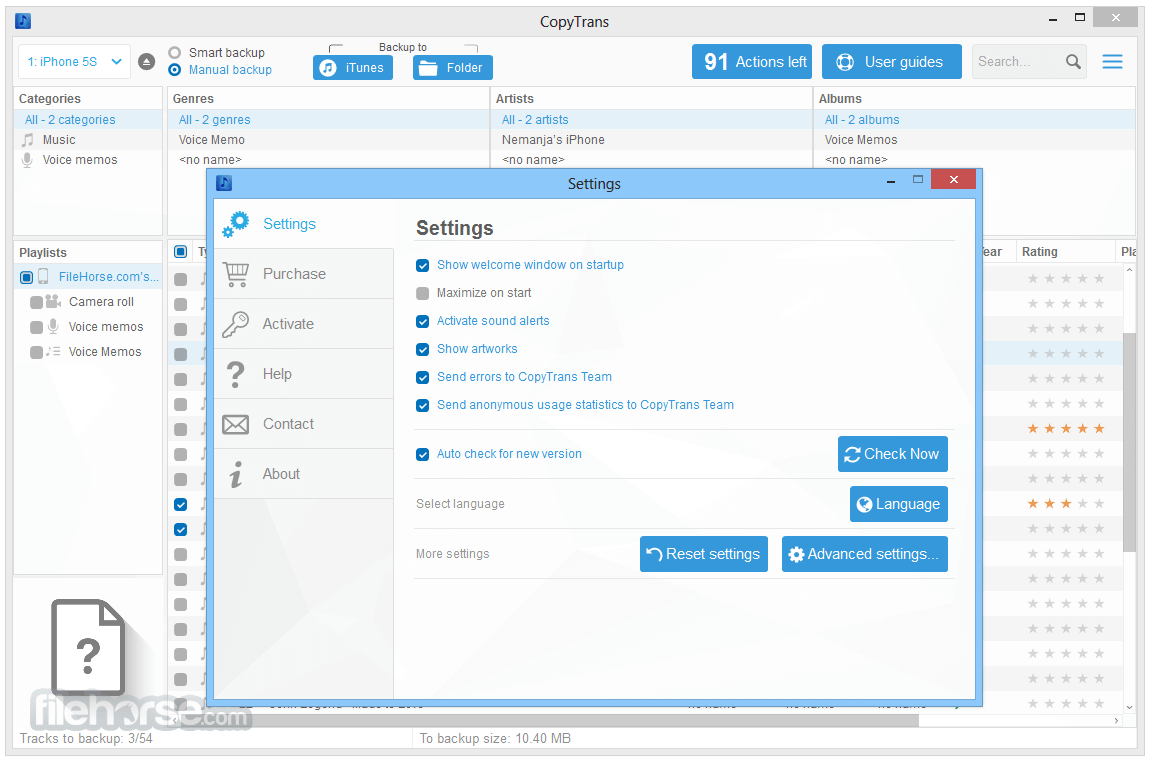
Task: Click the iPhone device icon in playlists
Action: pyautogui.click(x=43, y=276)
